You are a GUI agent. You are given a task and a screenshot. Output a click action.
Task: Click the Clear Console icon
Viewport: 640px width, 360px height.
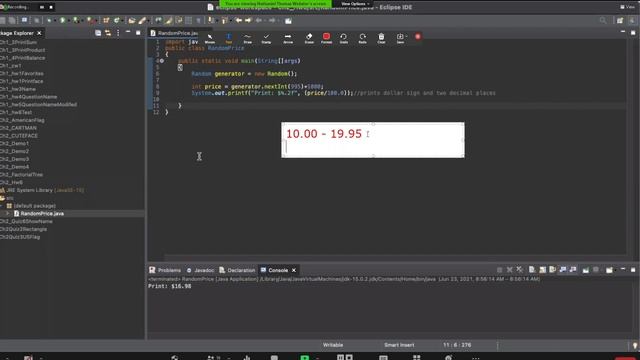(x=532, y=270)
